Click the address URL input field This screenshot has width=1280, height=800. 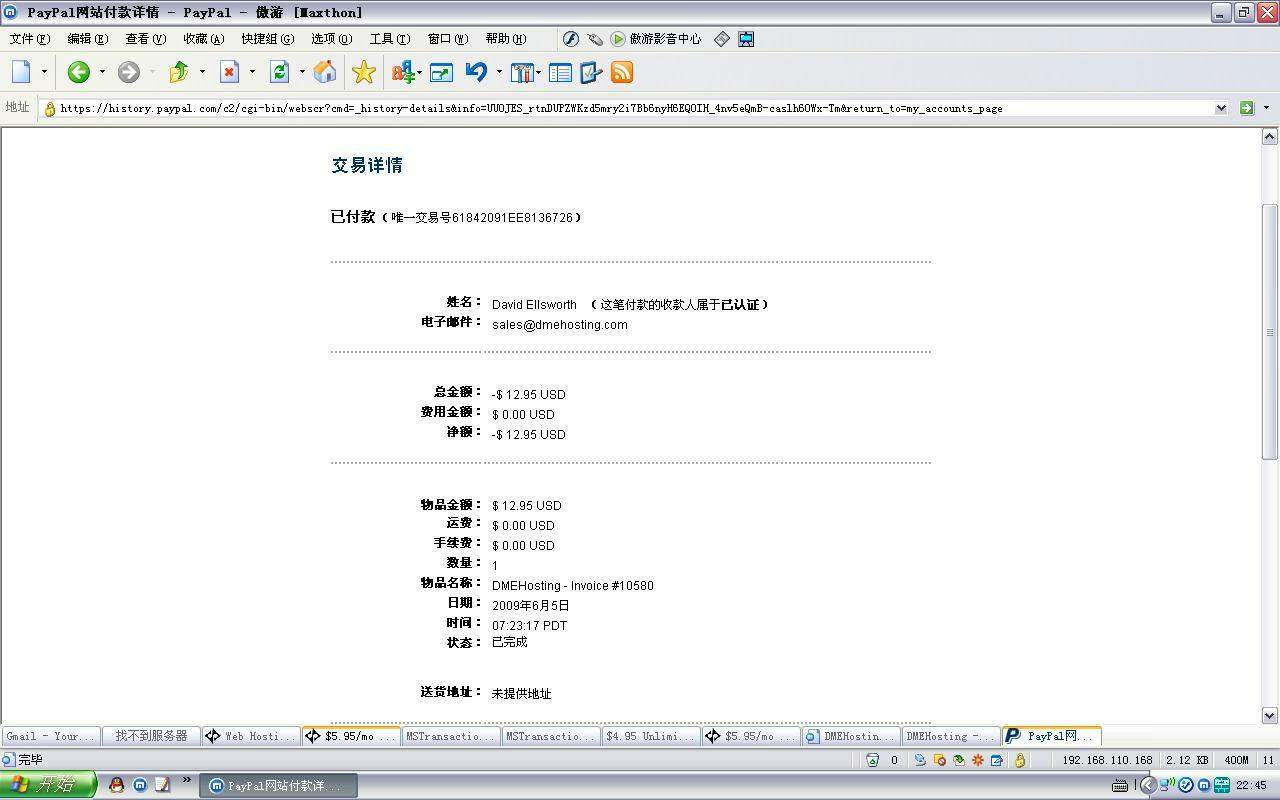pyautogui.click(x=634, y=108)
